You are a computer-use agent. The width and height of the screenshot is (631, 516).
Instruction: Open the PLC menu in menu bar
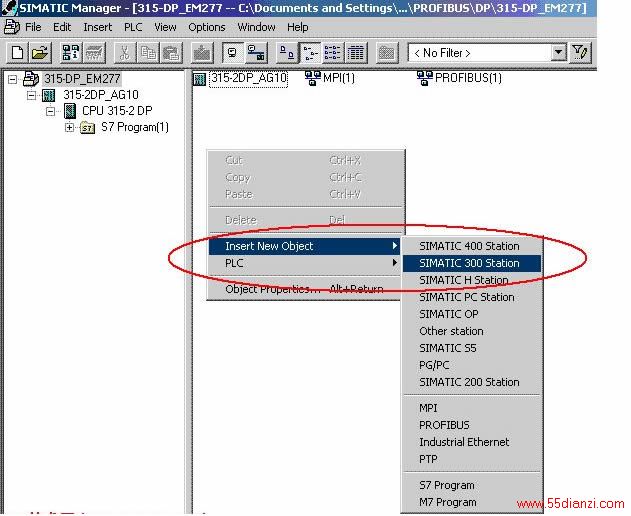coord(133,27)
